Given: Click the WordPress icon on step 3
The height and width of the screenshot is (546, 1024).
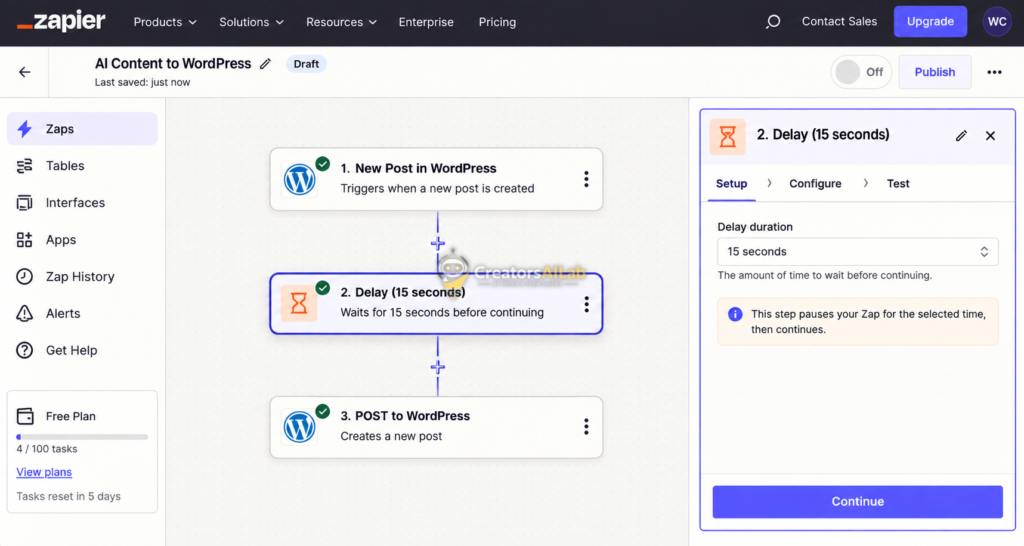Looking at the screenshot, I should pyautogui.click(x=299, y=427).
